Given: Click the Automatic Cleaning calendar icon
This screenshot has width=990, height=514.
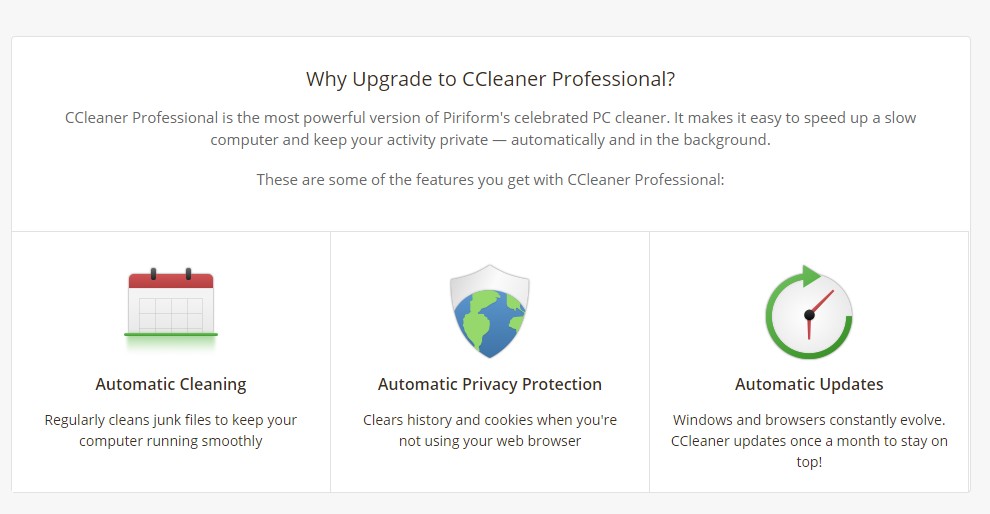Looking at the screenshot, I should [171, 303].
